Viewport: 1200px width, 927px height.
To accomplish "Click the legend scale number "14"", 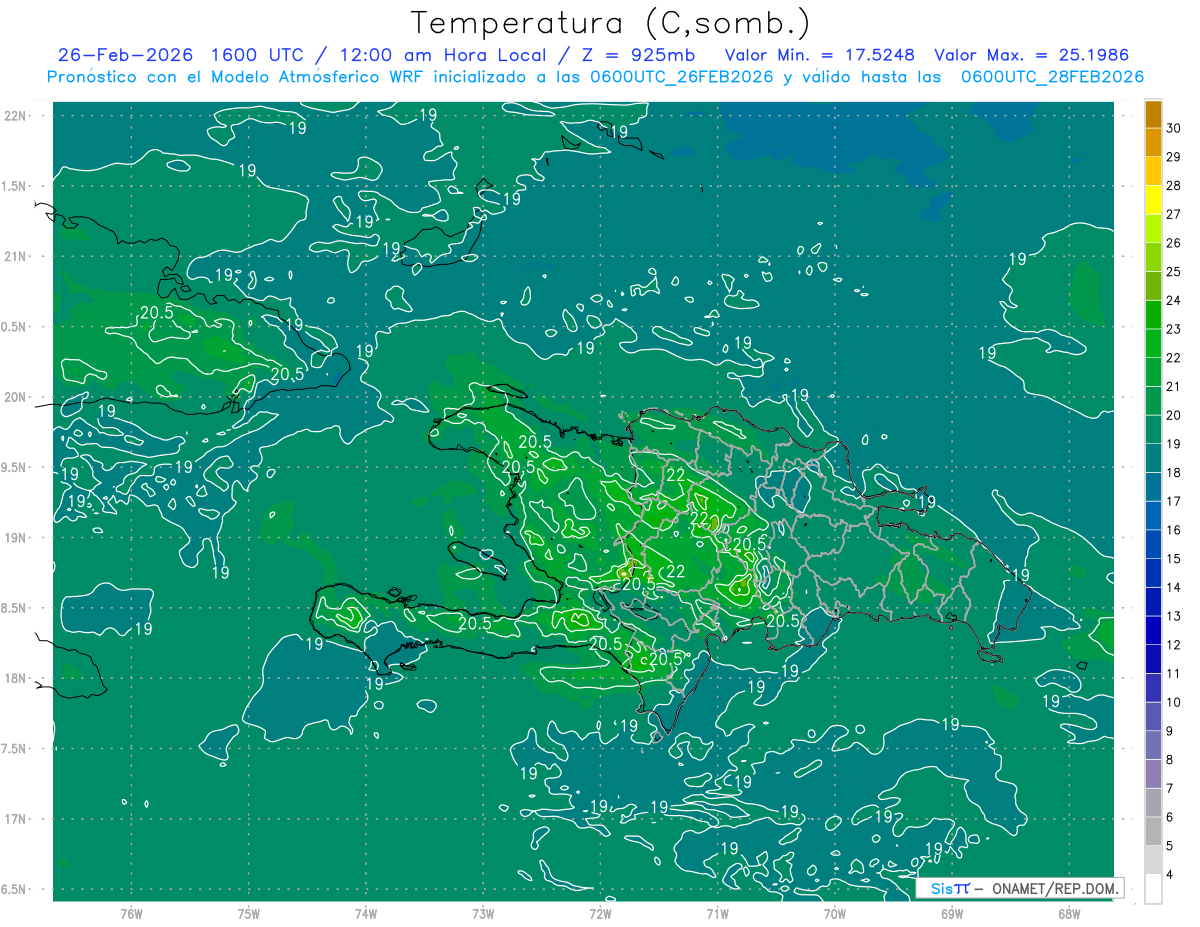I will coord(1174,587).
